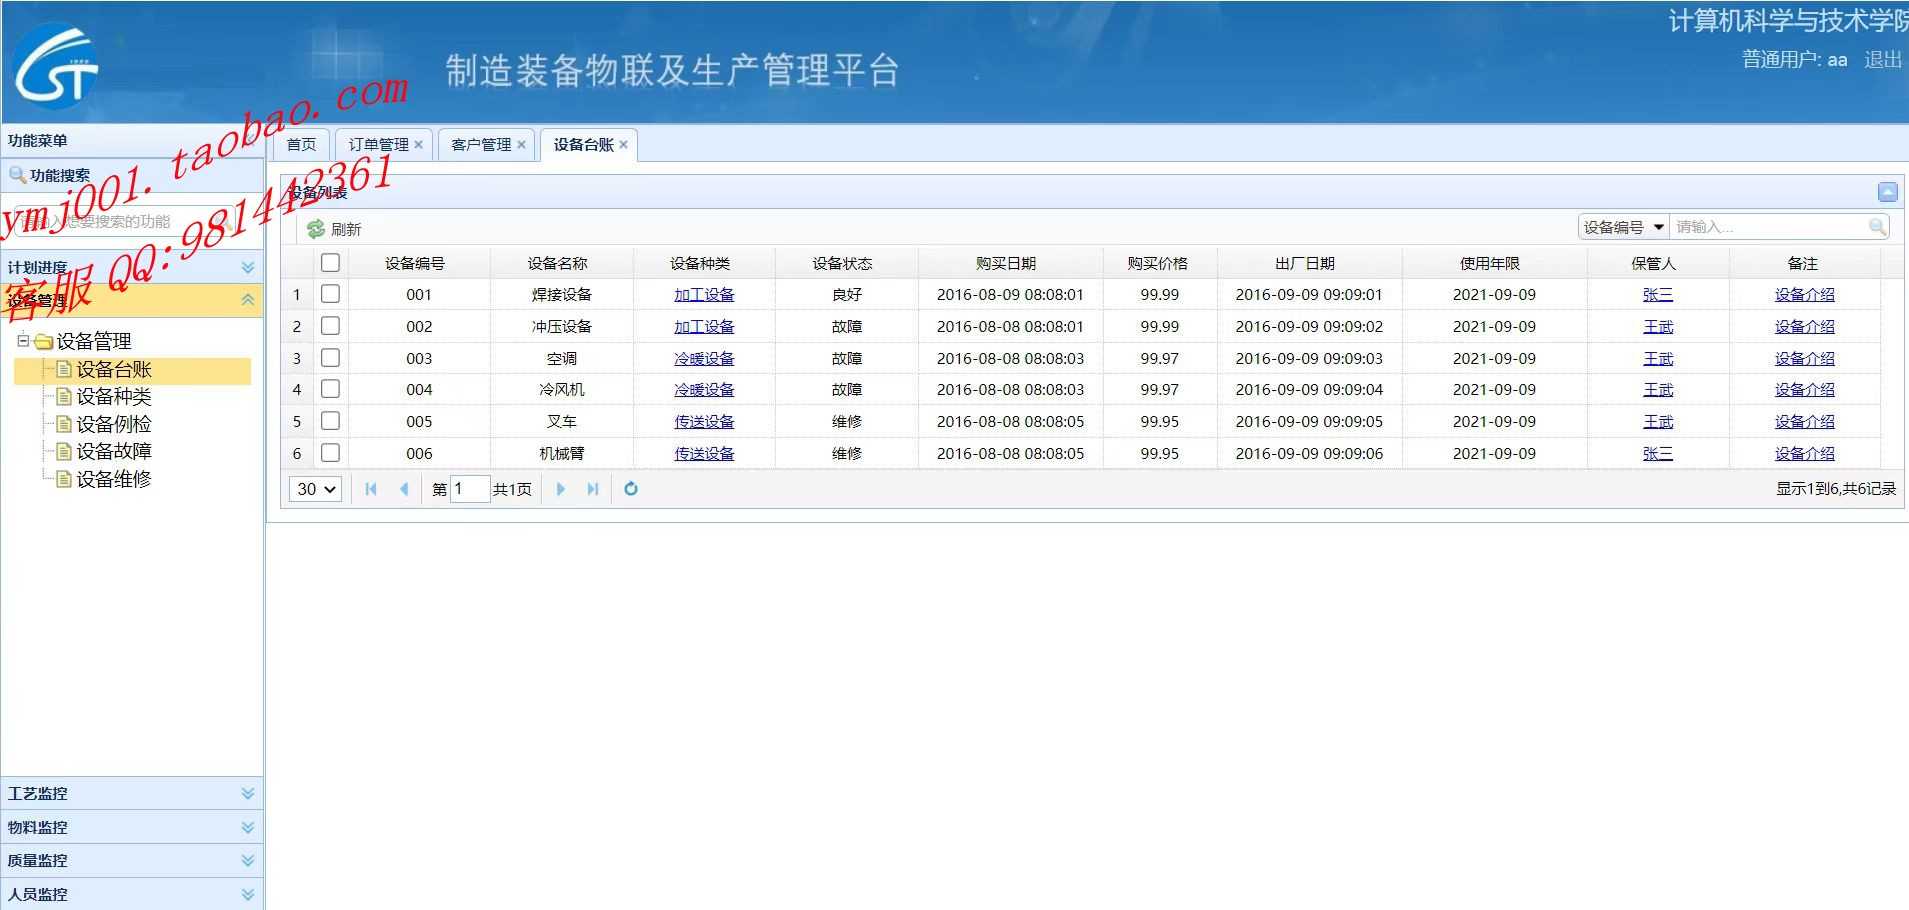Toggle the select-all checkbox in the header

point(330,263)
